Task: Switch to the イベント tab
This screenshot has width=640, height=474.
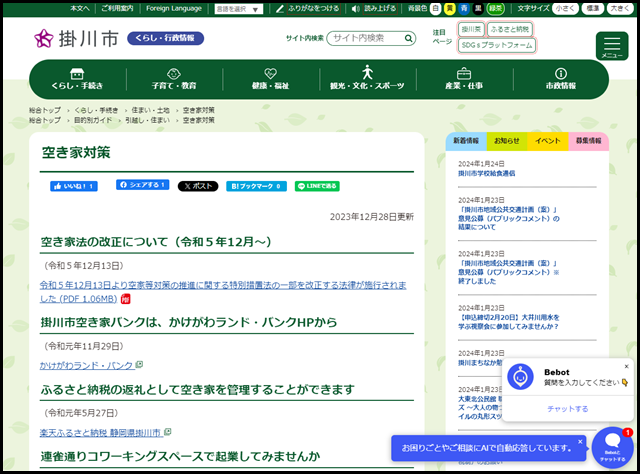Action: pos(547,141)
